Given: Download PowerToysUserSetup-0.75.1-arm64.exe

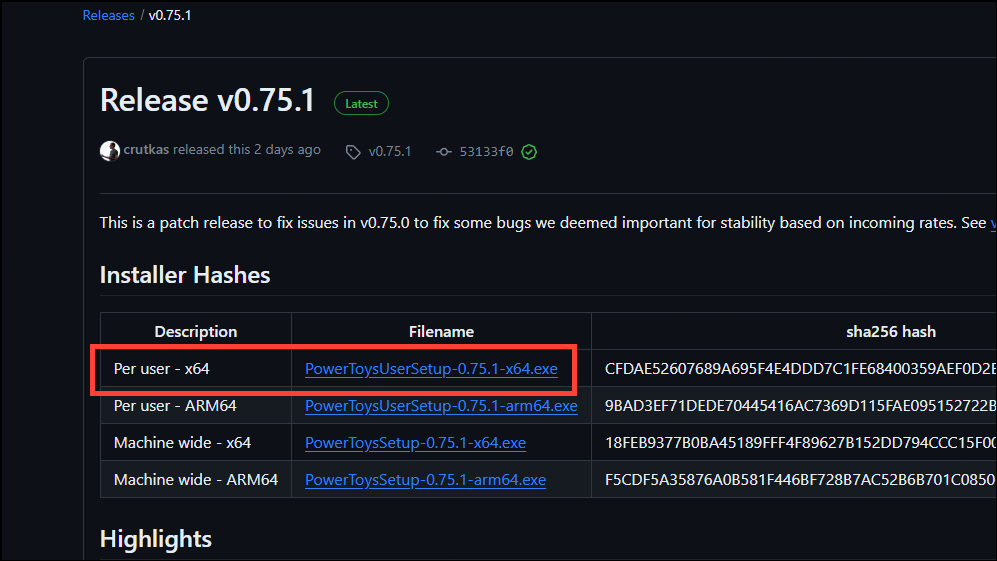Looking at the screenshot, I should tap(441, 406).
